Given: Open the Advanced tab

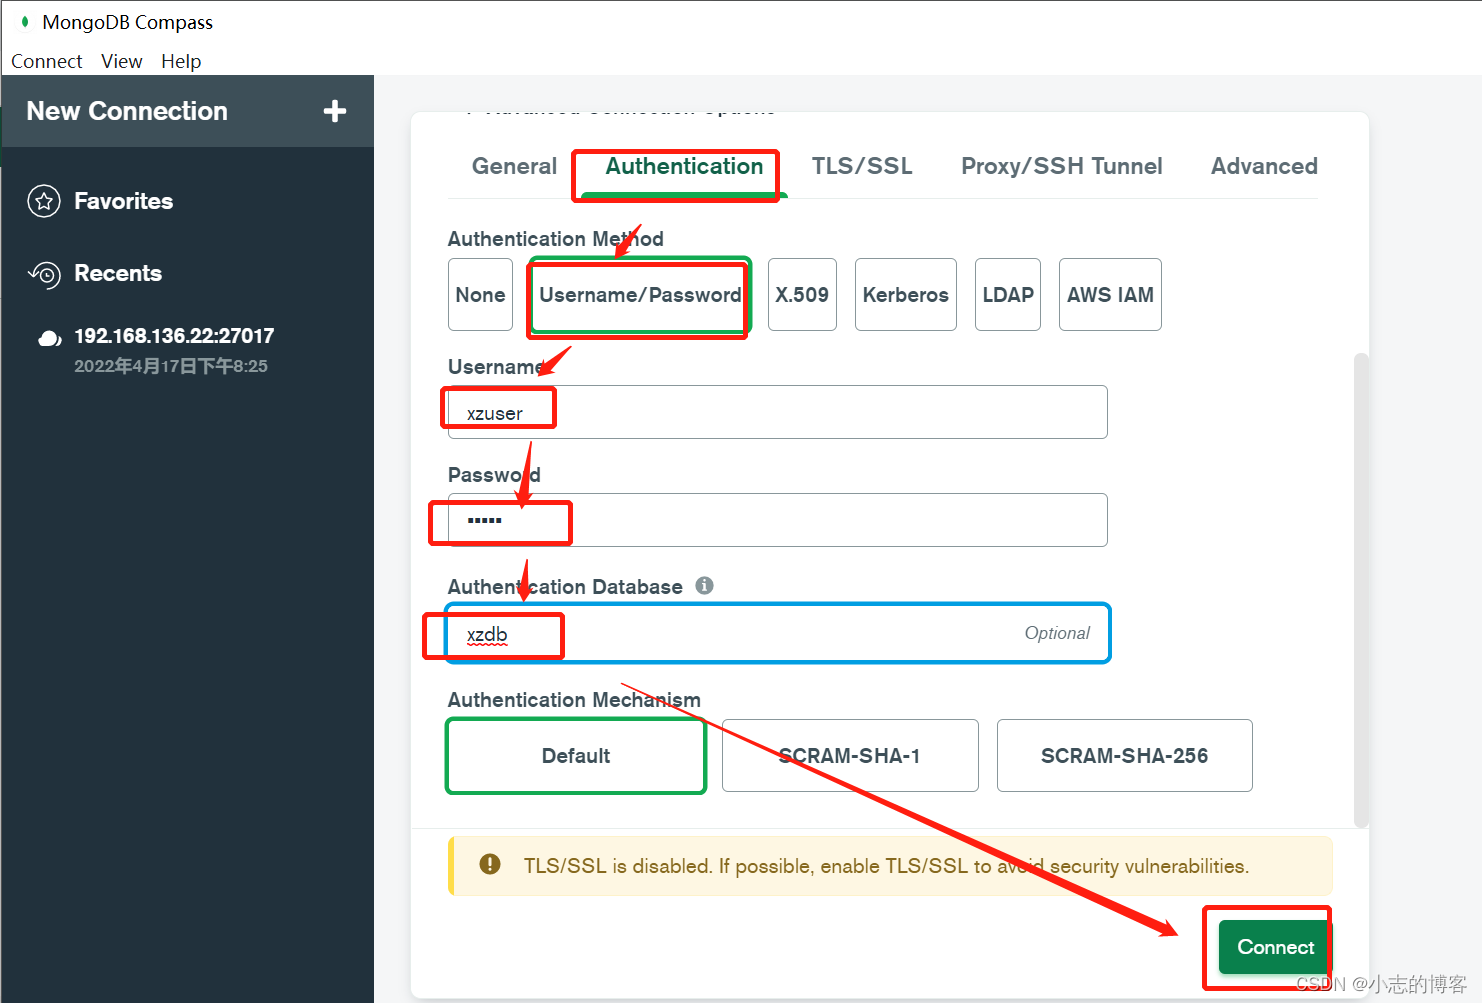Looking at the screenshot, I should (1264, 166).
